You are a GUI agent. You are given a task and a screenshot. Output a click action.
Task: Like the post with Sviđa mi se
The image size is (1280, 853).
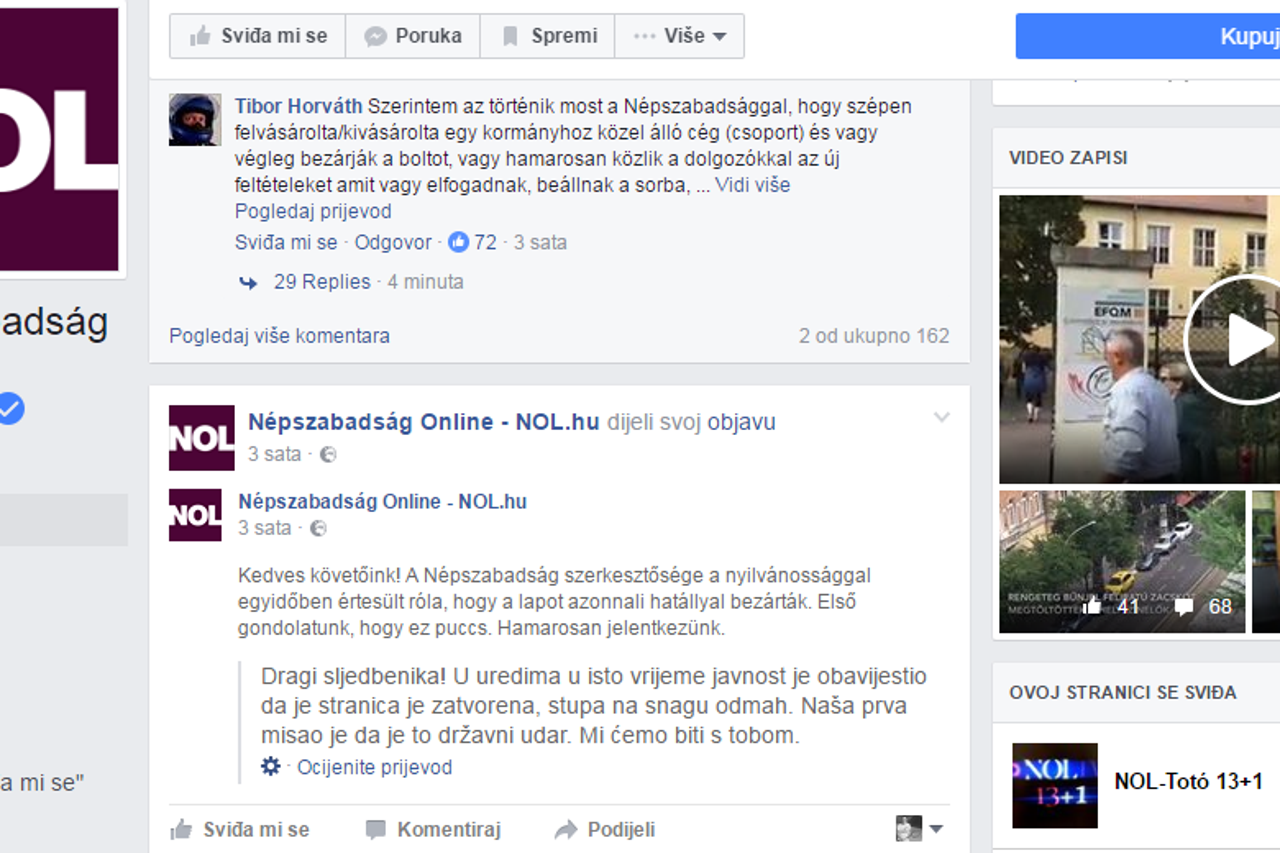tap(240, 829)
